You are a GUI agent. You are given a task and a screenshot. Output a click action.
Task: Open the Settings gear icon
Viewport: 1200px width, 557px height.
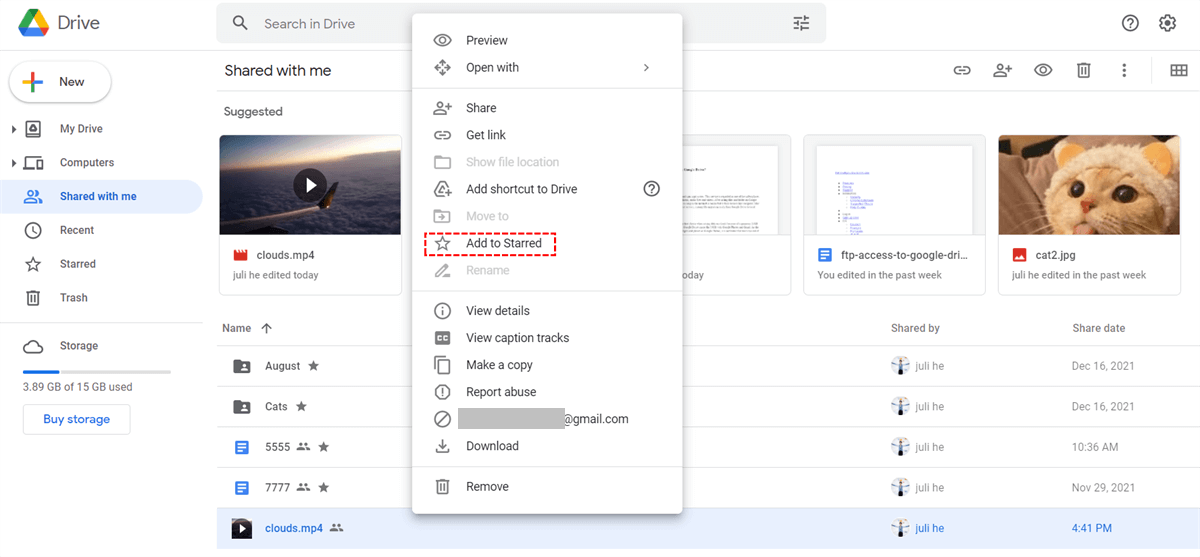click(x=1167, y=23)
